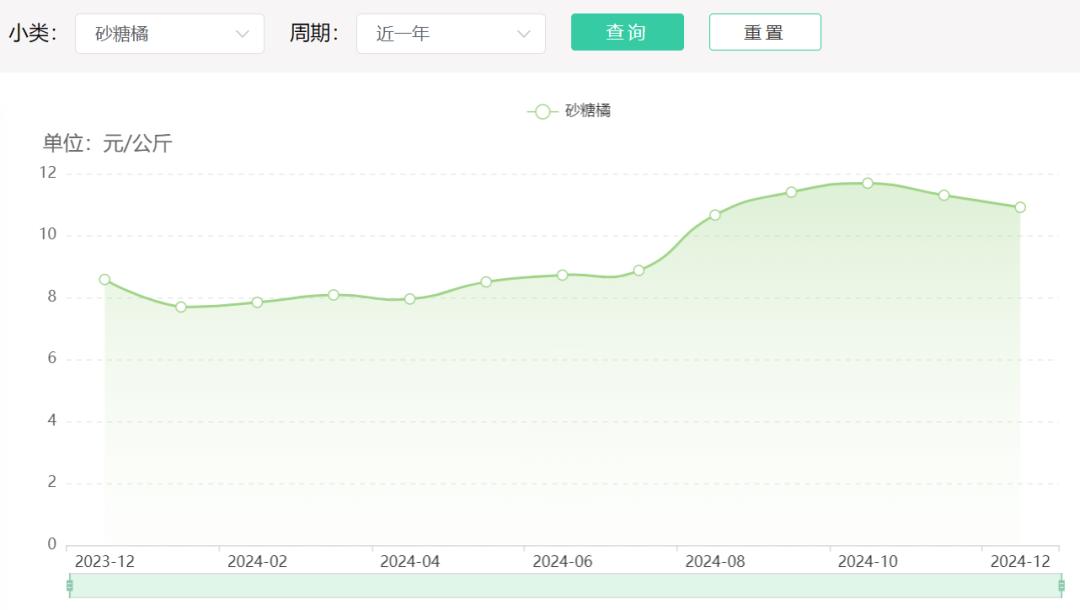Click the 小类 field label
This screenshot has width=1080, height=610.
pos(32,33)
